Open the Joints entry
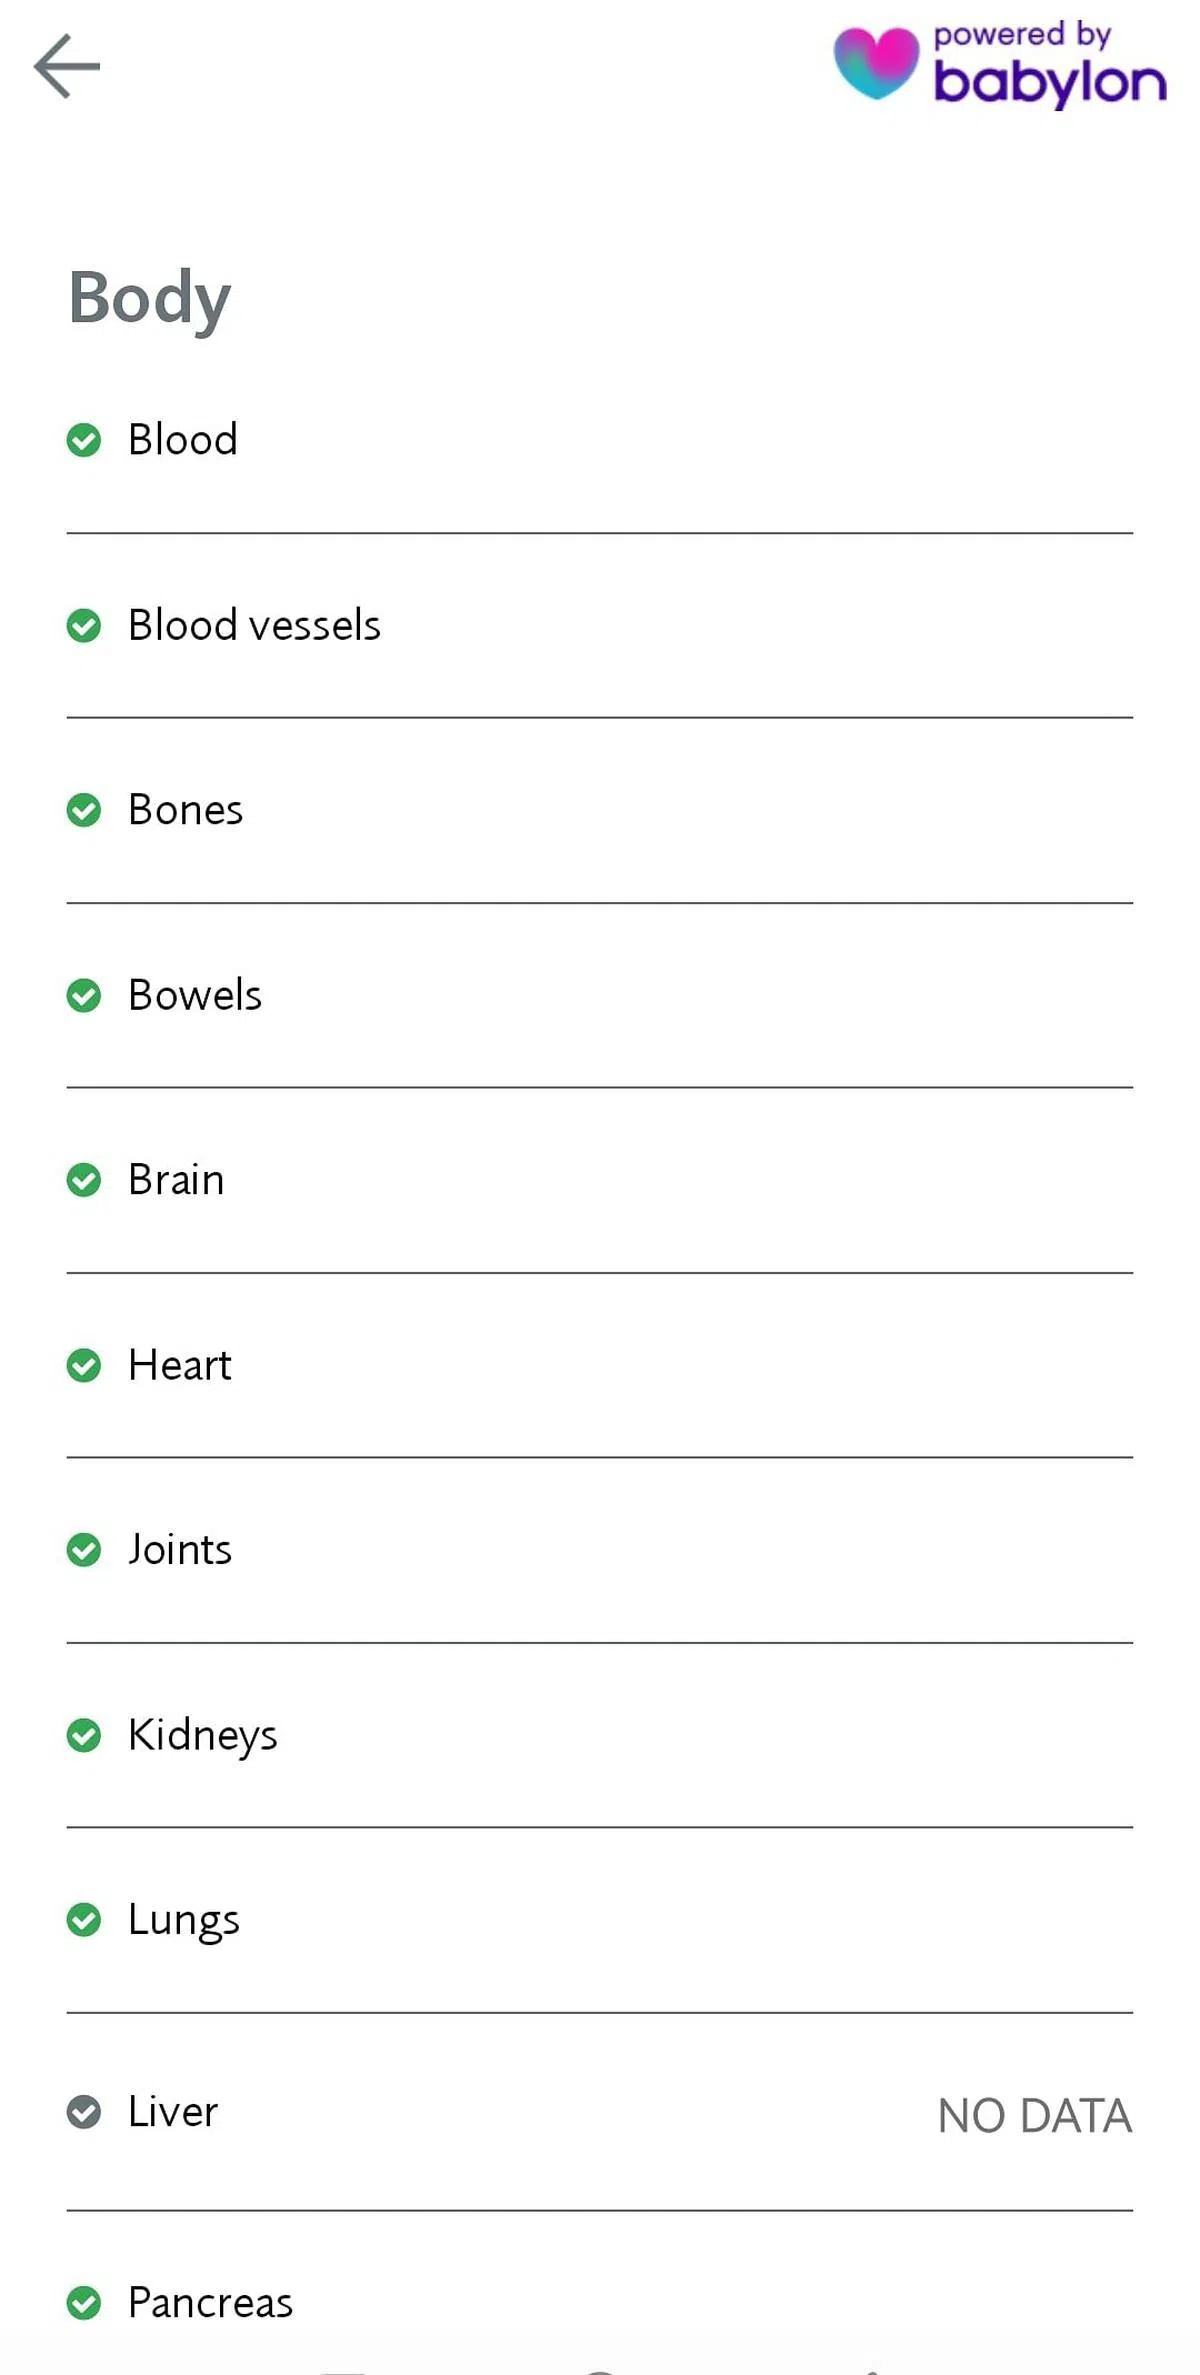This screenshot has width=1200, height=2375. (180, 1550)
